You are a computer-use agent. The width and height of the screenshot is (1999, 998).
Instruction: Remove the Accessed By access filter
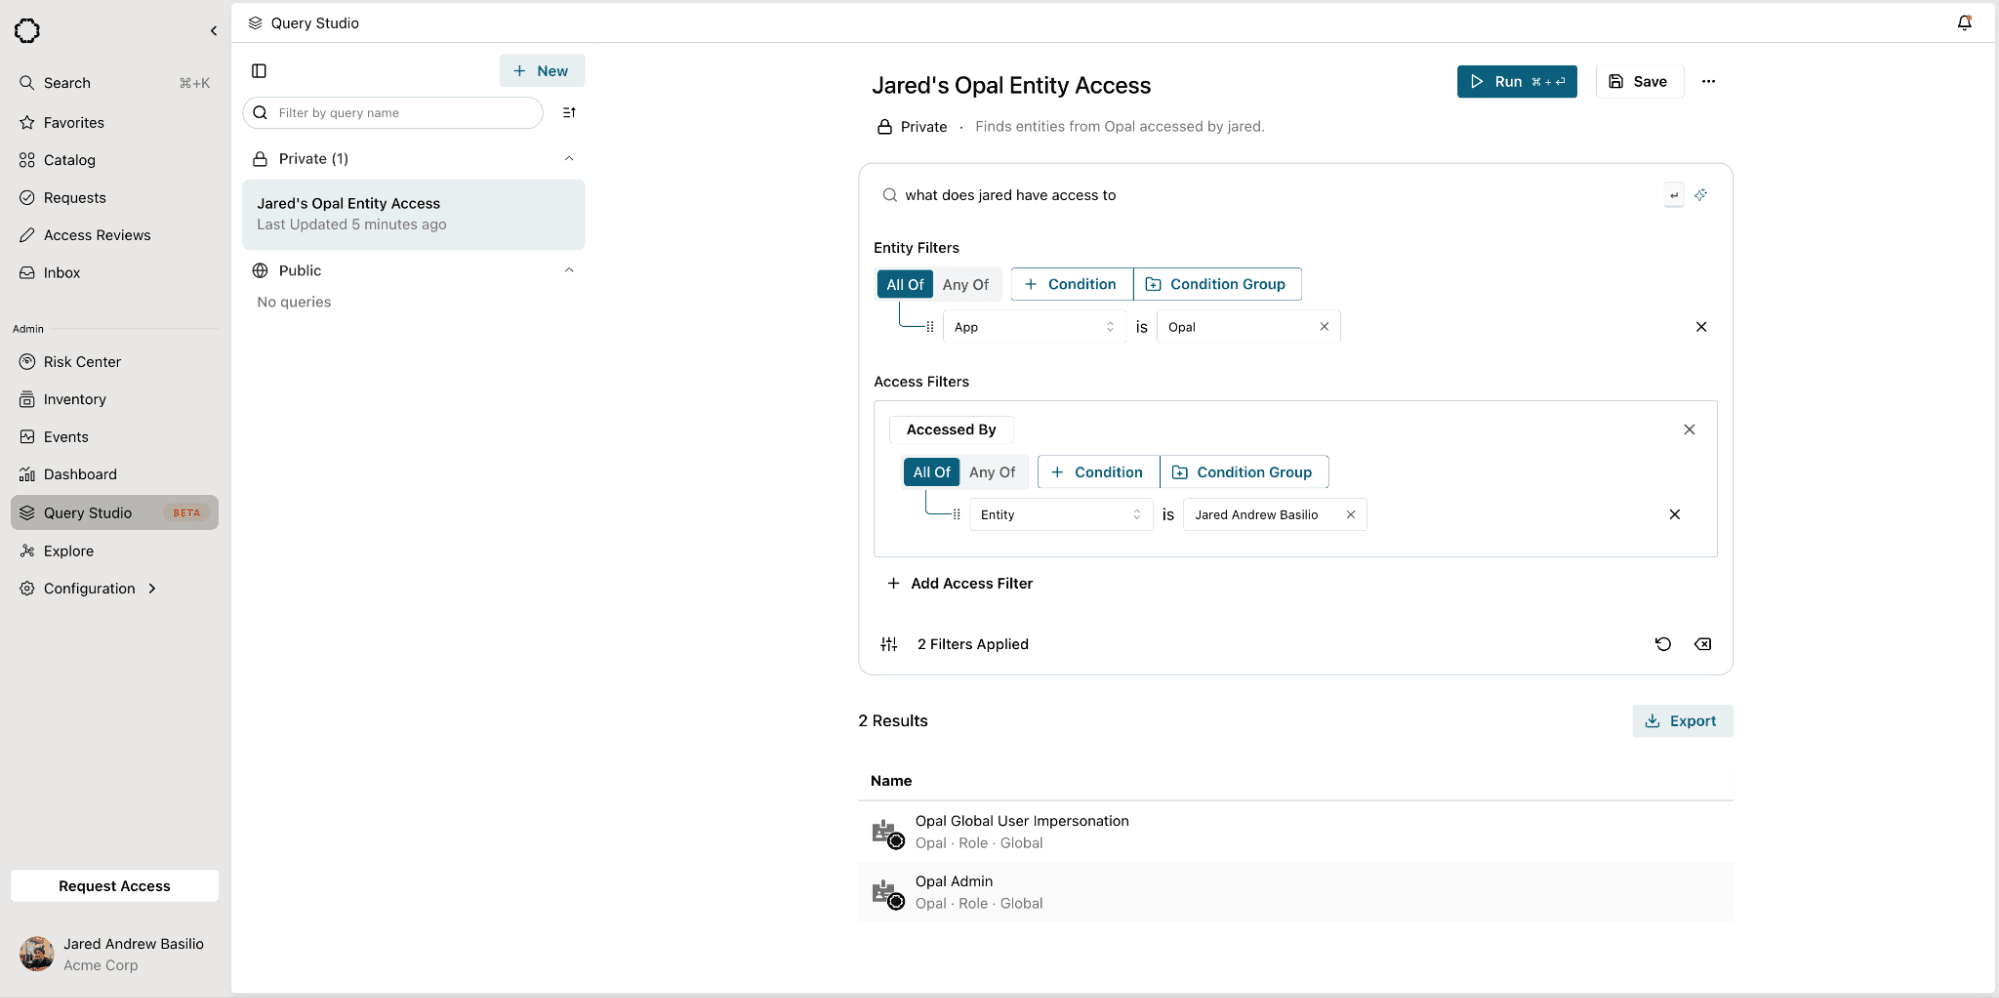click(x=1689, y=430)
